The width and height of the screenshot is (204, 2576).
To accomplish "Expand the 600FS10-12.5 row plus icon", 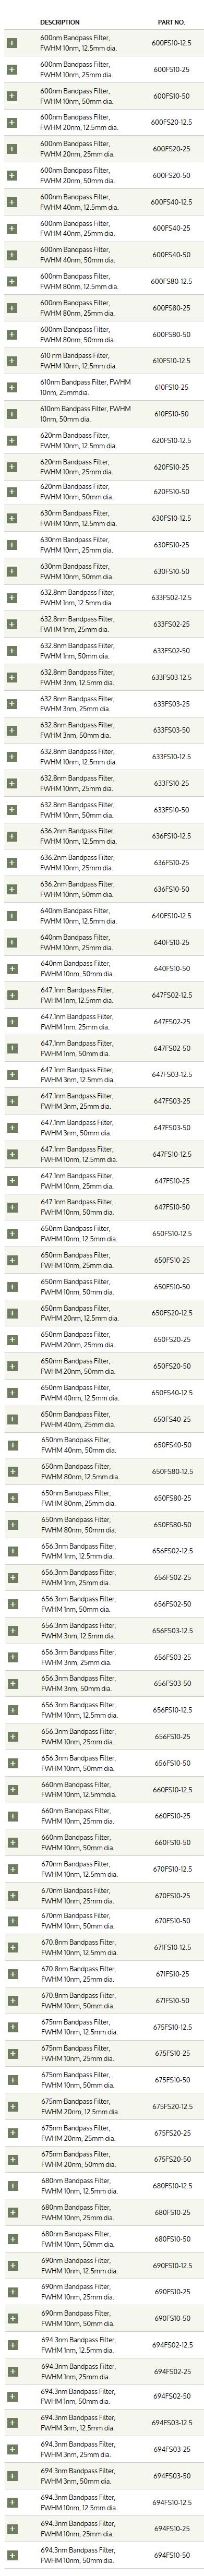I will [x=12, y=44].
